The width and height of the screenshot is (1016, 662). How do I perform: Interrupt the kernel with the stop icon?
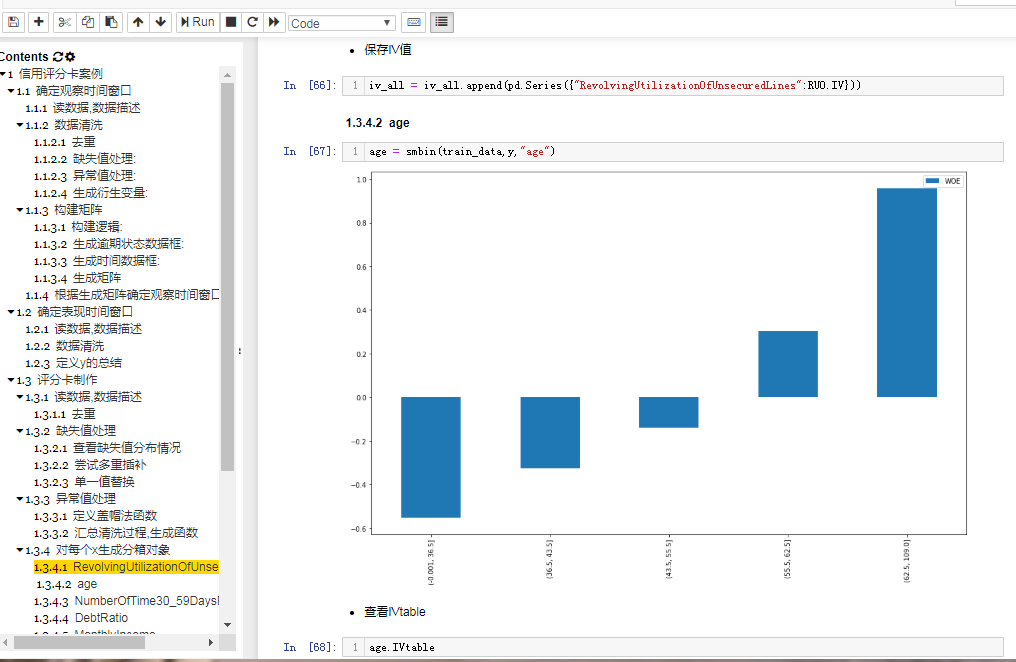click(x=230, y=22)
